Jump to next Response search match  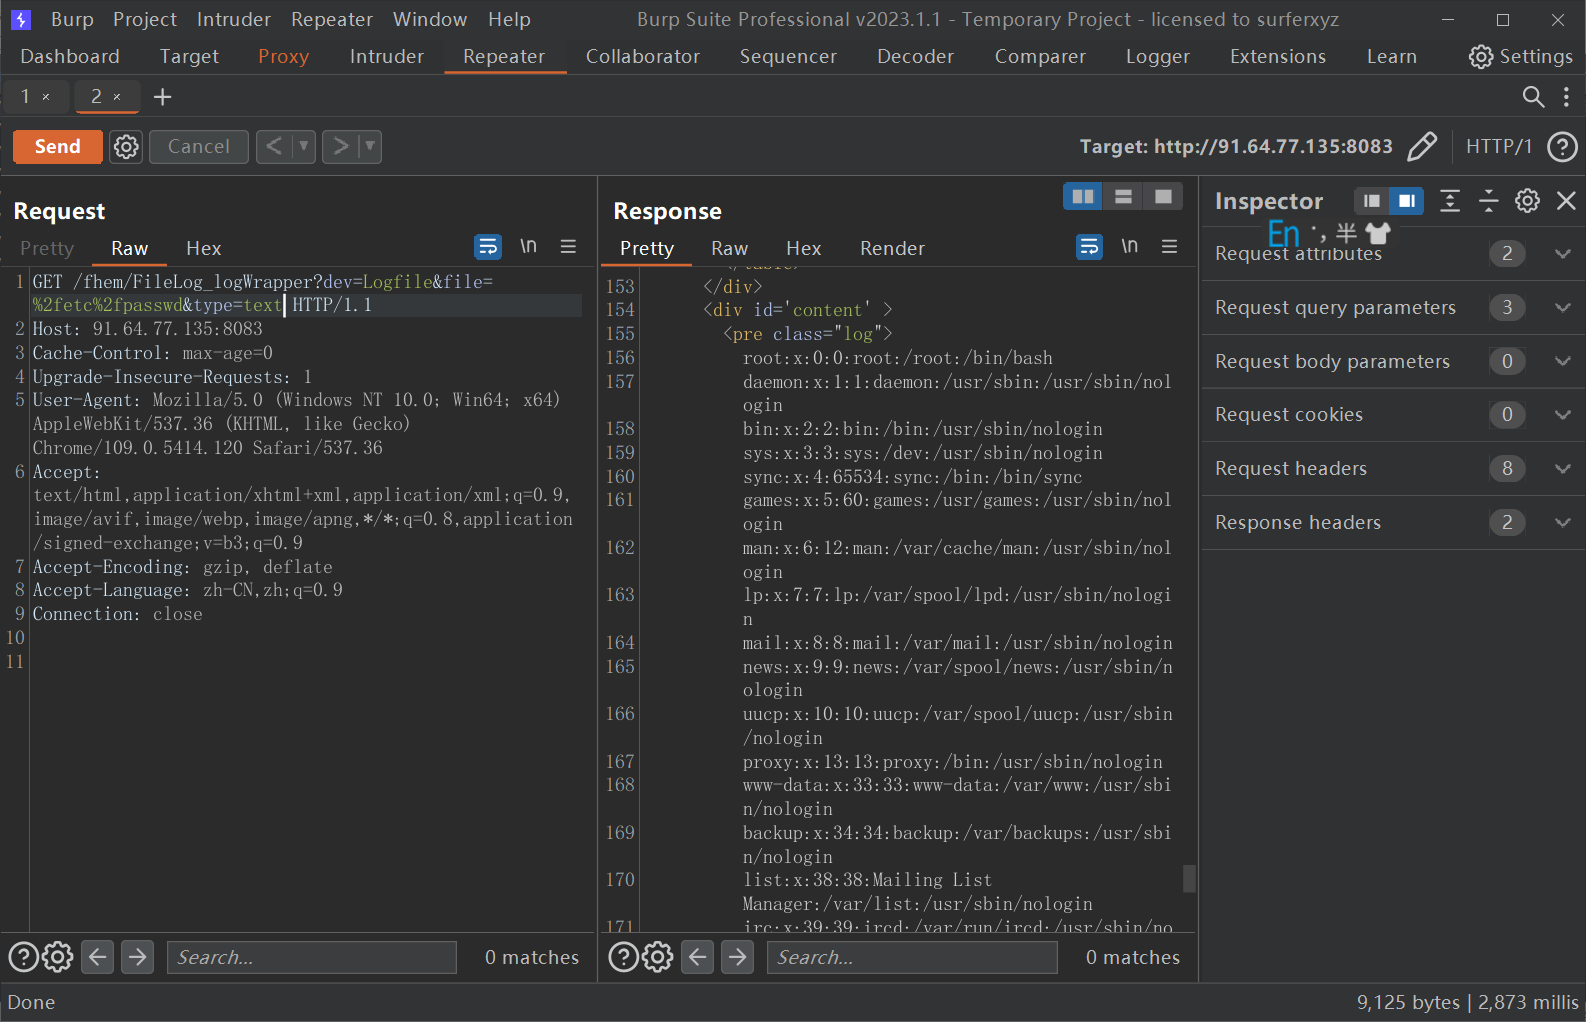pyautogui.click(x=738, y=957)
